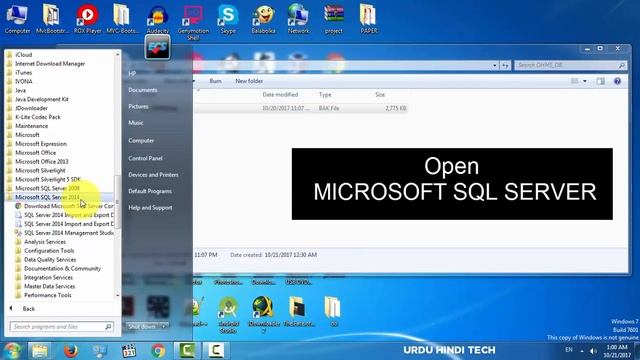
Task: Click the Burn button in Explorer
Action: [215, 81]
